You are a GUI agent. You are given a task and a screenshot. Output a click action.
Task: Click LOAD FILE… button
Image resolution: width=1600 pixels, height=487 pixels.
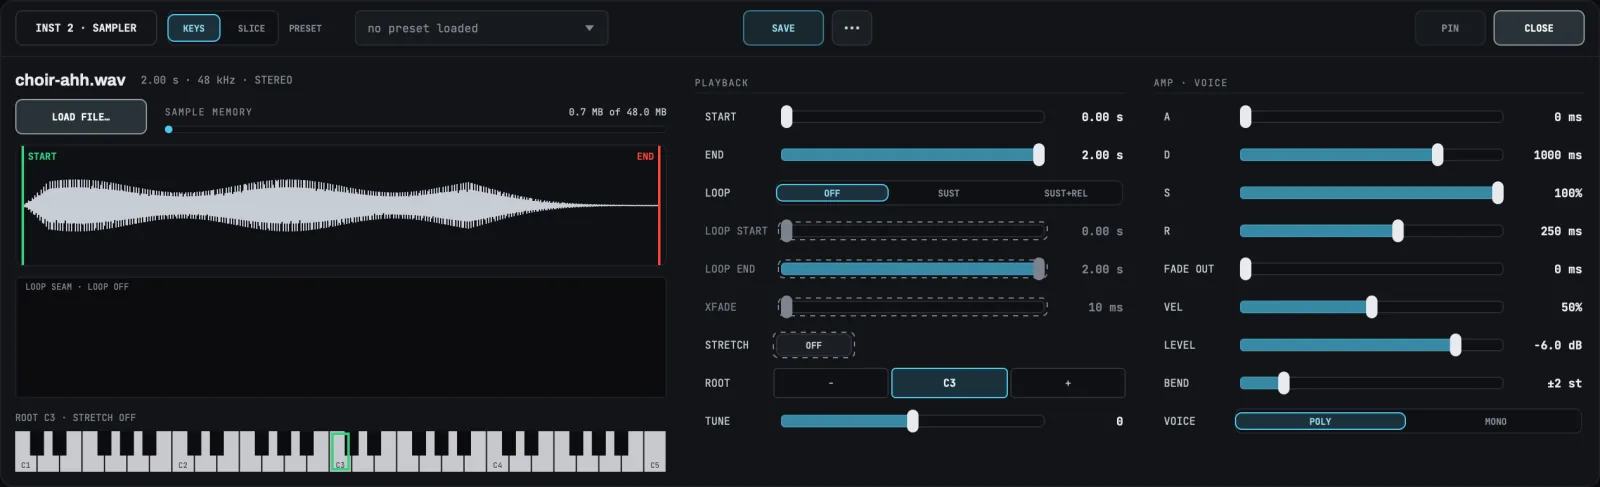(x=81, y=117)
